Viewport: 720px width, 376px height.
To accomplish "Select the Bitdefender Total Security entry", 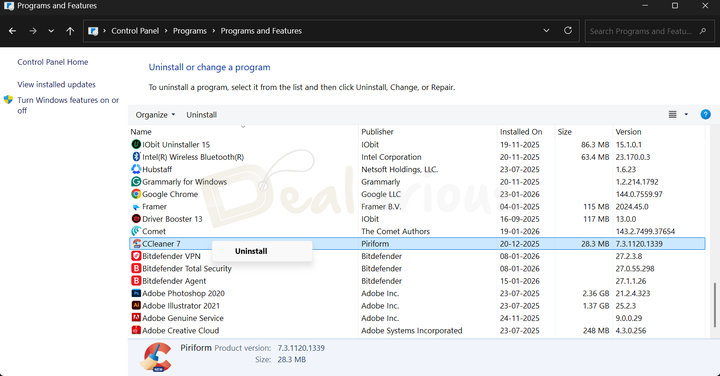I will tap(186, 268).
